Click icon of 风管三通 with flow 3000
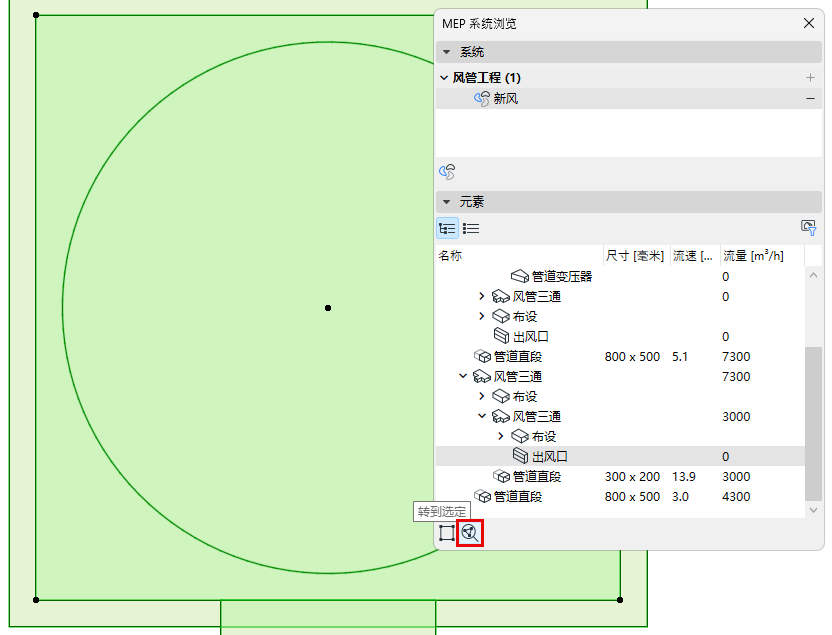 point(501,416)
